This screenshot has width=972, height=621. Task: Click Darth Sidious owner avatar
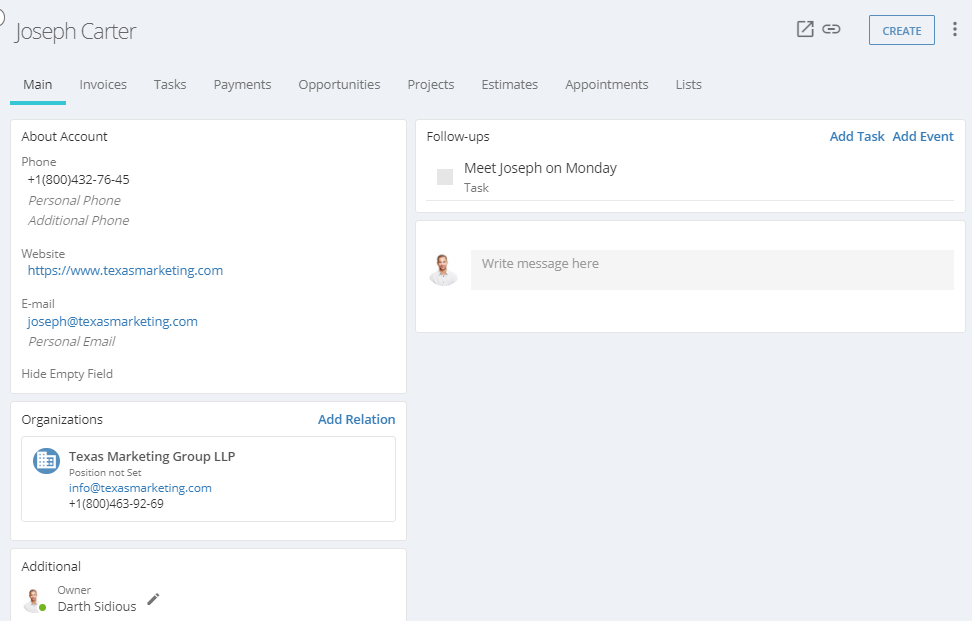(34, 600)
